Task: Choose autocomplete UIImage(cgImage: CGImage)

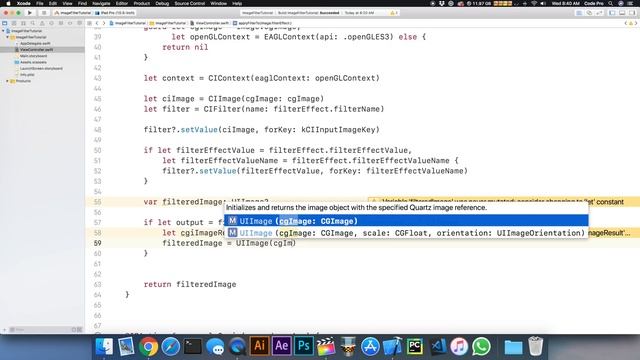Action: pos(406,221)
